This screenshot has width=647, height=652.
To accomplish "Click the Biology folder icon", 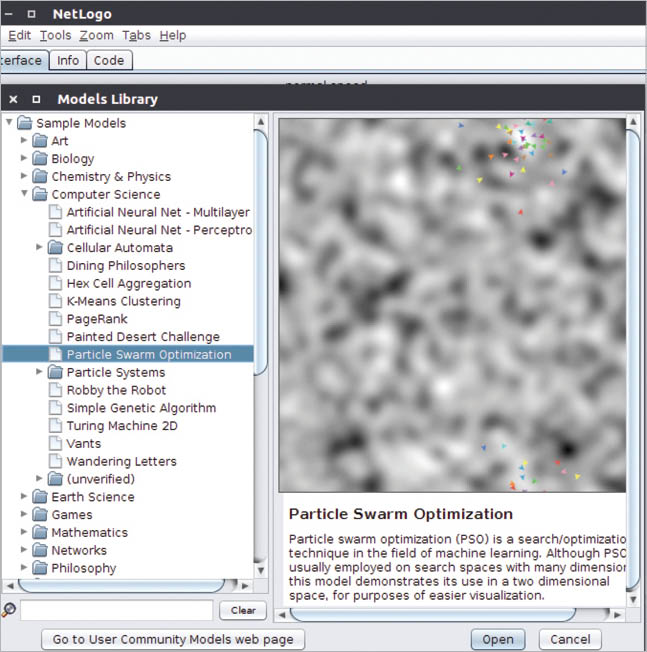I will (40, 159).
